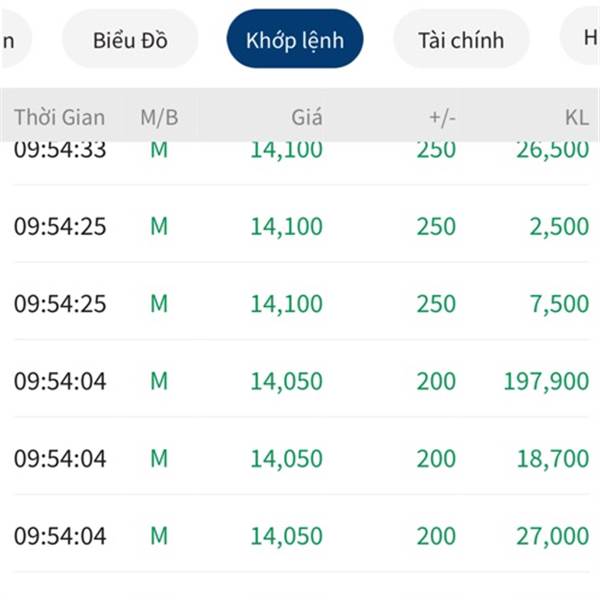Click the 09:54:33 trade row
600x600 pixels.
tap(301, 163)
